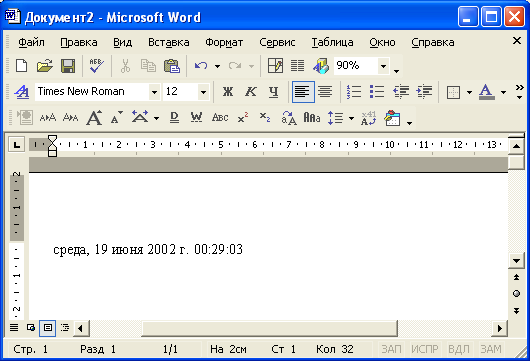This screenshot has height=361, width=530.
Task: Decrease the paragraph indent
Action: click(x=401, y=92)
